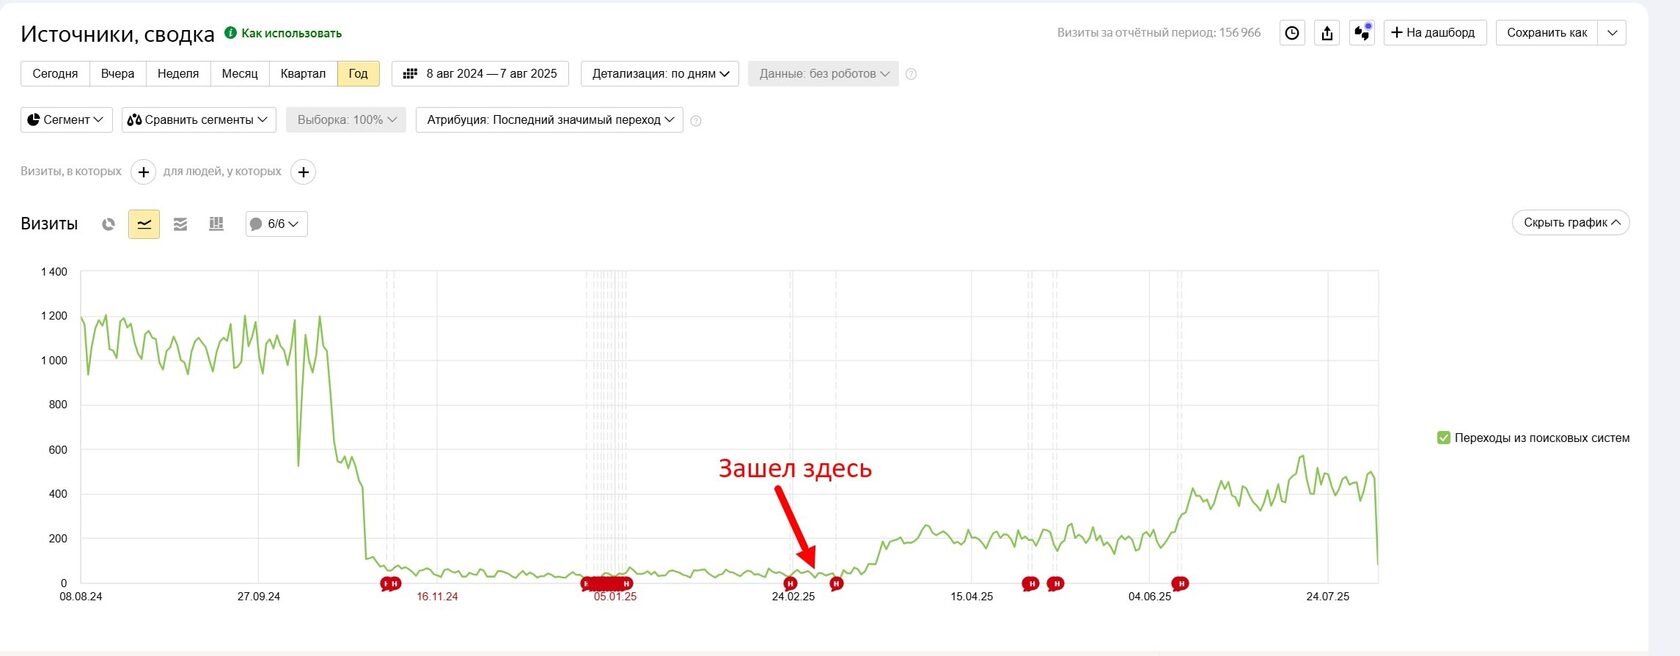Choose the column chart view icon
The height and width of the screenshot is (656, 1680).
[216, 224]
